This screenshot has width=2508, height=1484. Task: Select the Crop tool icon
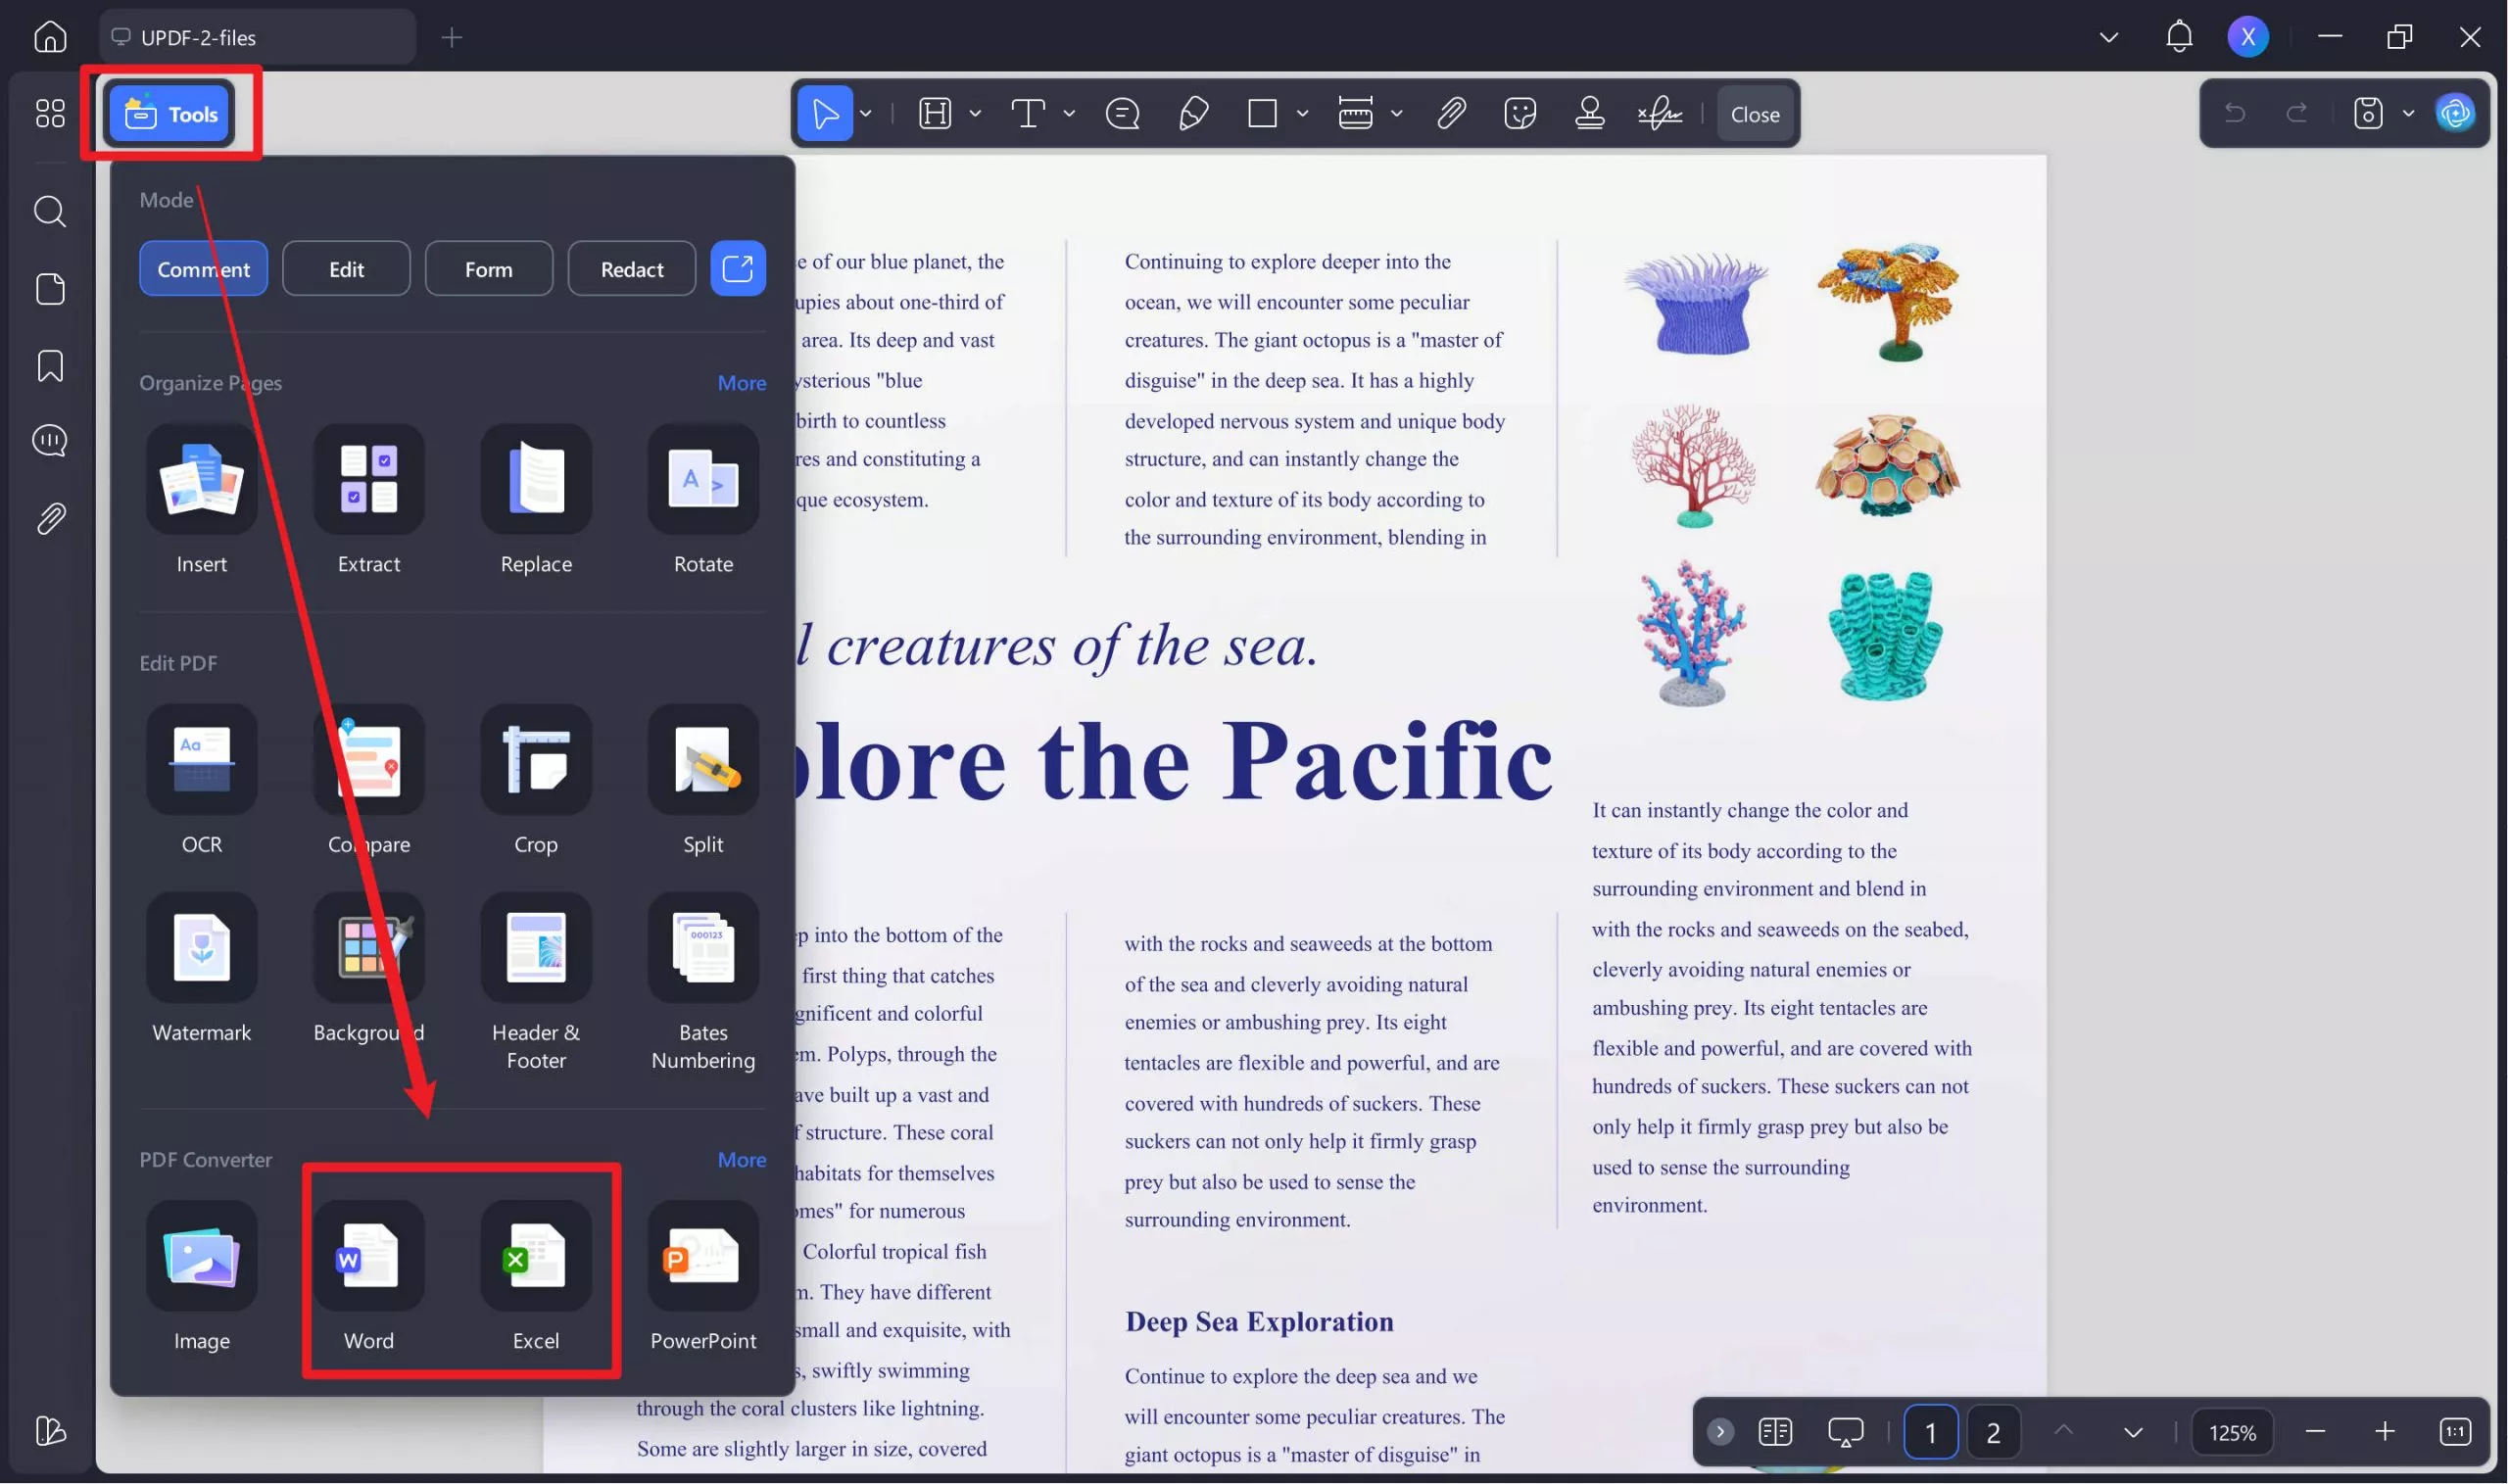pyautogui.click(x=535, y=760)
